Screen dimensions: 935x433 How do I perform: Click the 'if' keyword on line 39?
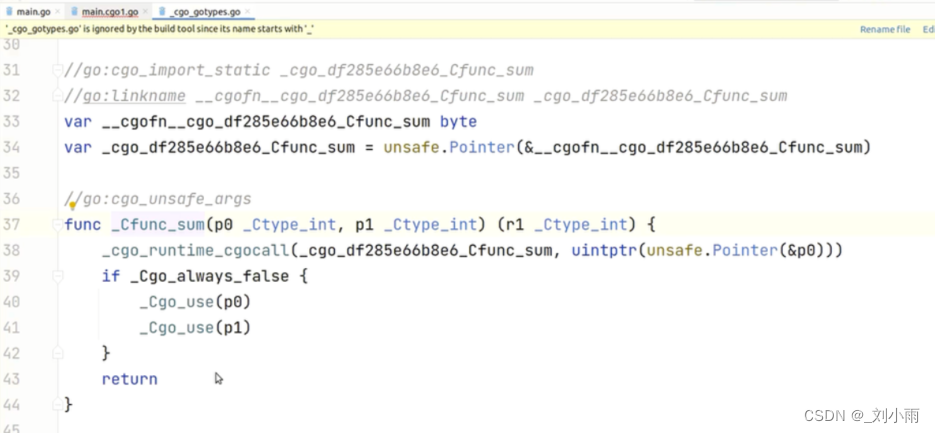tap(111, 276)
